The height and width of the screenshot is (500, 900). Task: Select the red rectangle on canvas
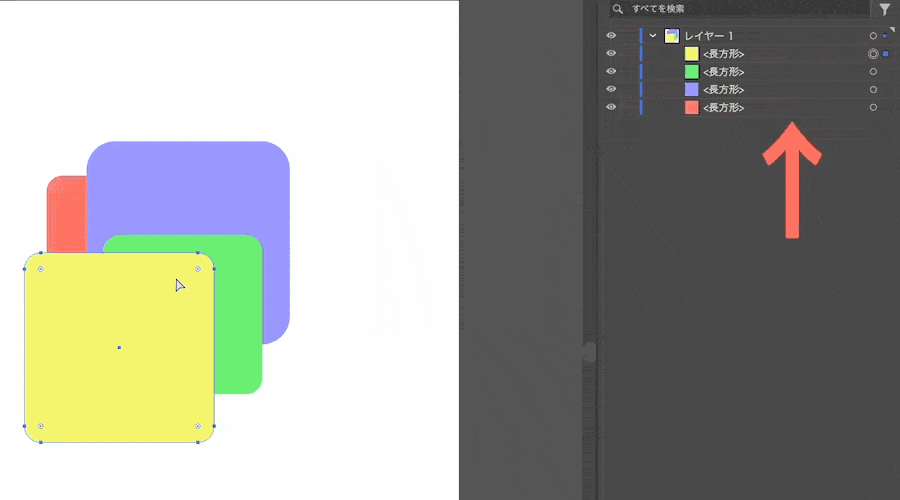coord(66,215)
